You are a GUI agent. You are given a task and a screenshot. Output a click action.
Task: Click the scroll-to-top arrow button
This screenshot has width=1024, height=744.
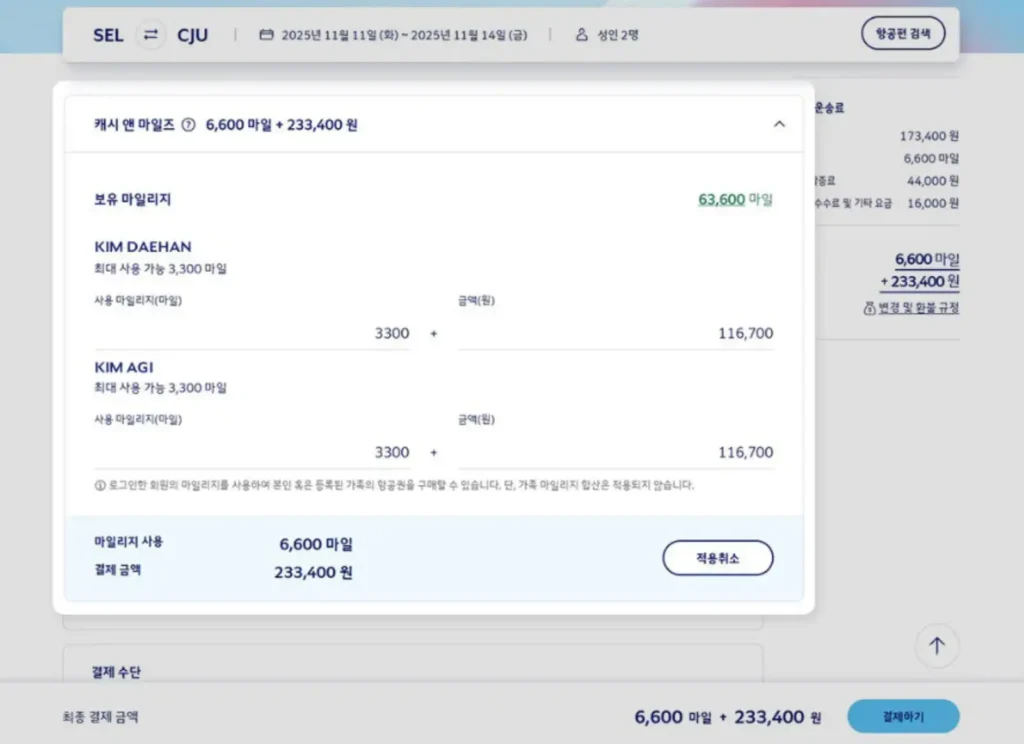(x=936, y=646)
